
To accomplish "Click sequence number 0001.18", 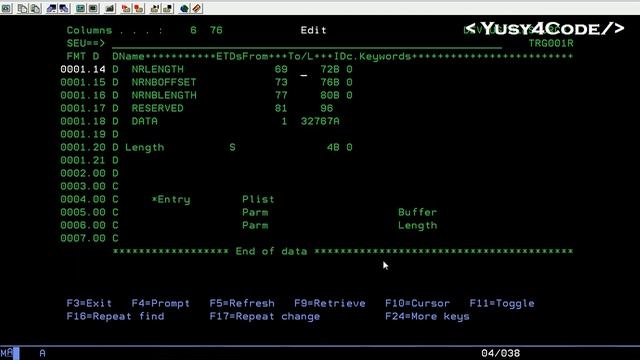I will tap(83, 122).
